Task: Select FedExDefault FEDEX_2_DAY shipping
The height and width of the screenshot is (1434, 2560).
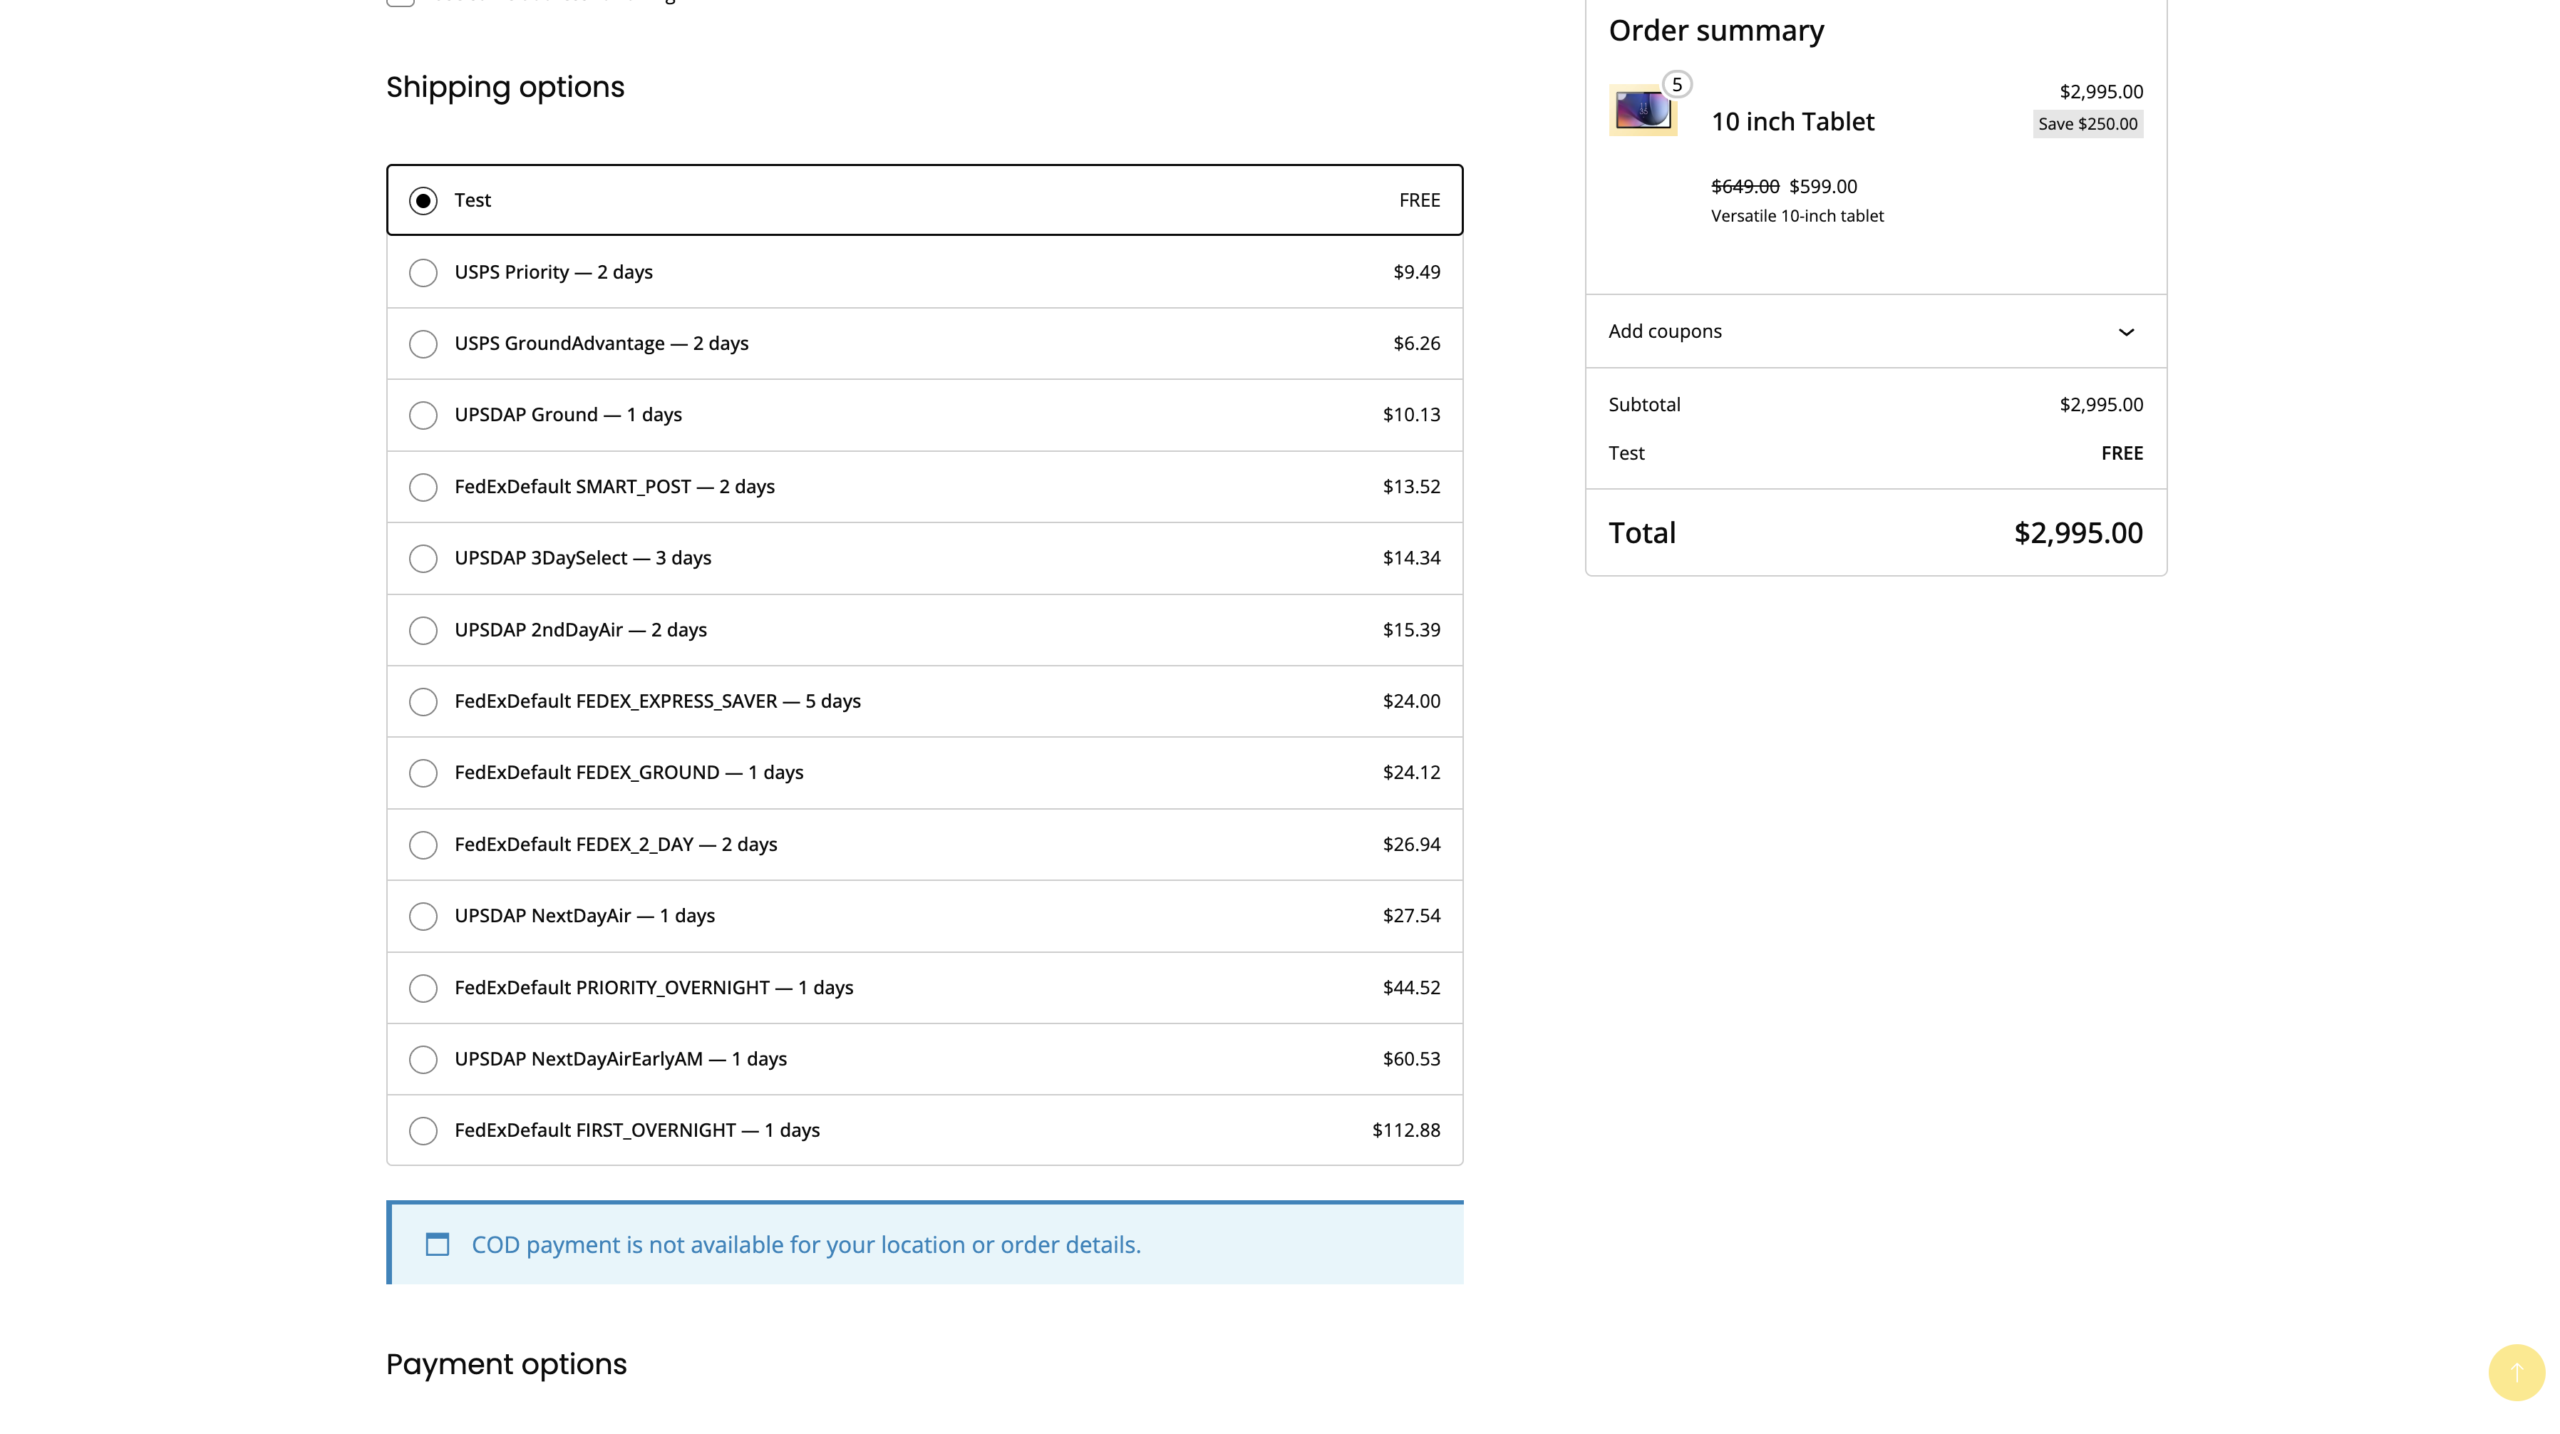Action: pyautogui.click(x=423, y=844)
